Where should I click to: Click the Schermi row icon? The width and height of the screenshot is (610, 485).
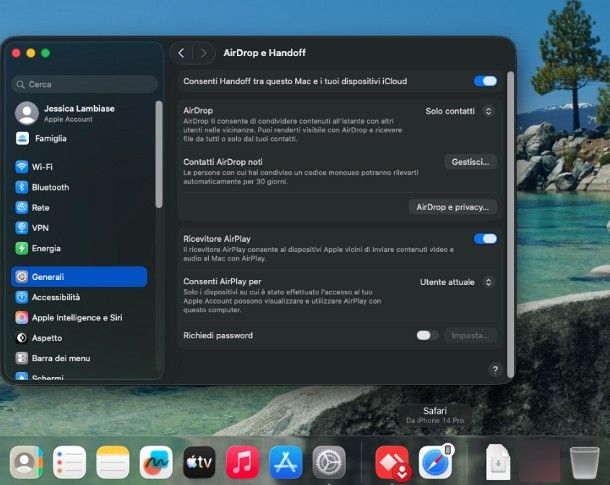22,376
